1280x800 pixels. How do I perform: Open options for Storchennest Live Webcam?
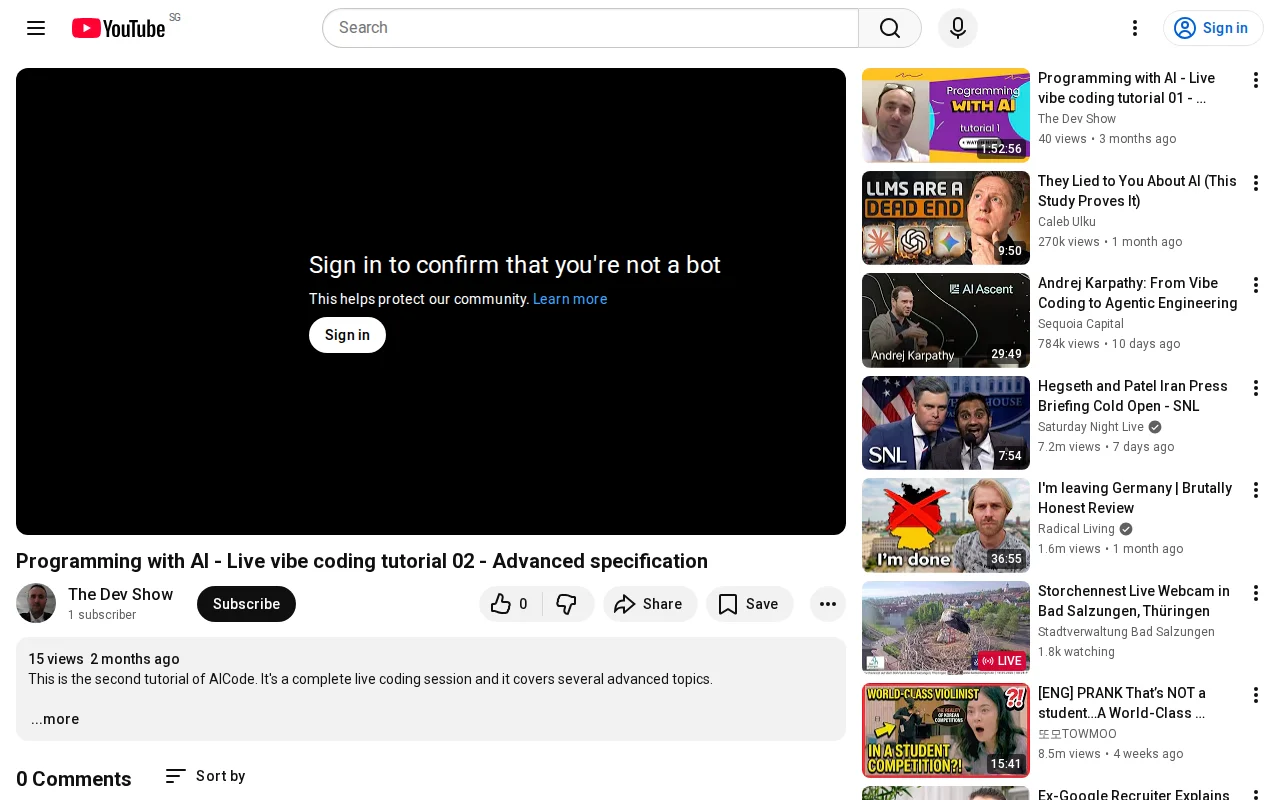[1256, 593]
